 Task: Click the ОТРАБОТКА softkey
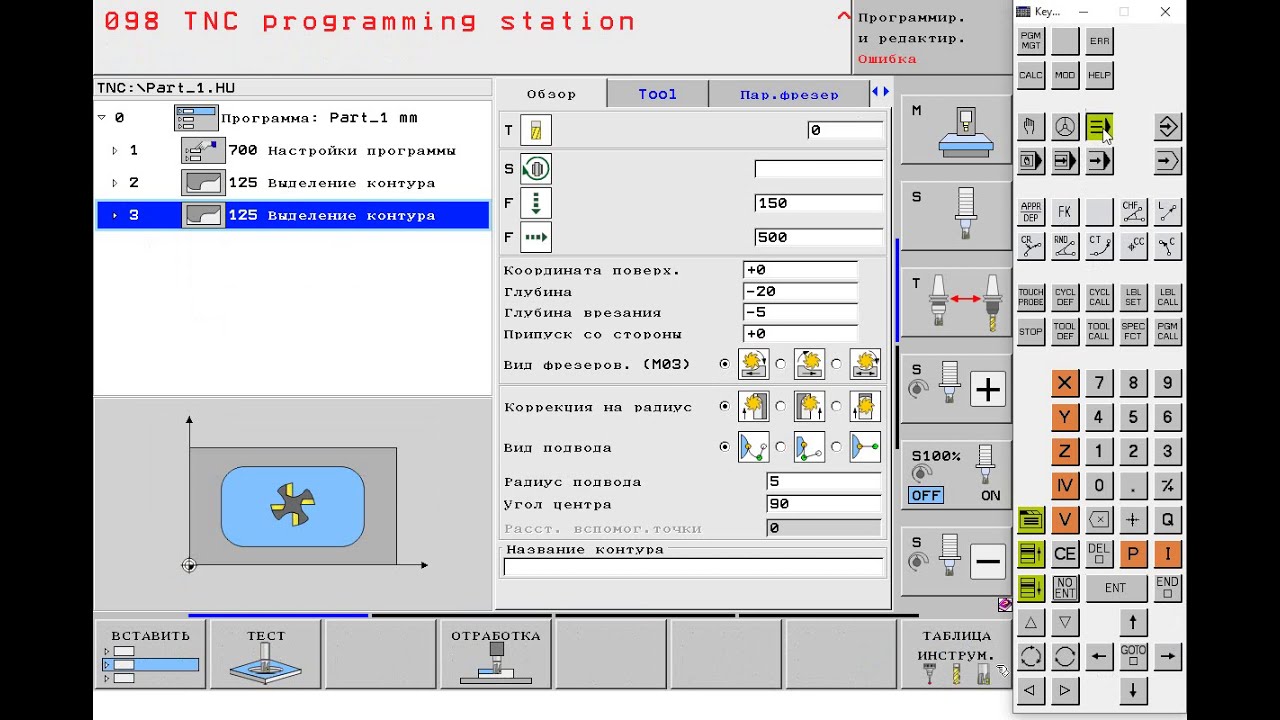pos(496,654)
